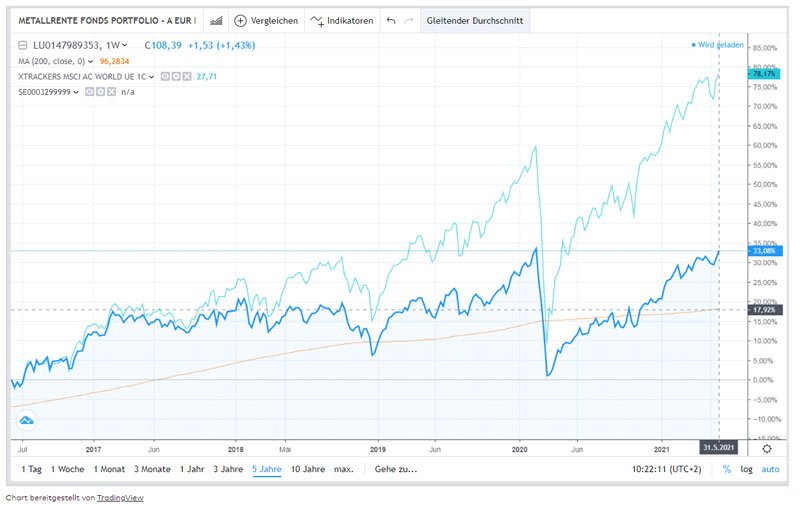Open the Gehe zu... date picker
The height and width of the screenshot is (508, 800).
(395, 468)
